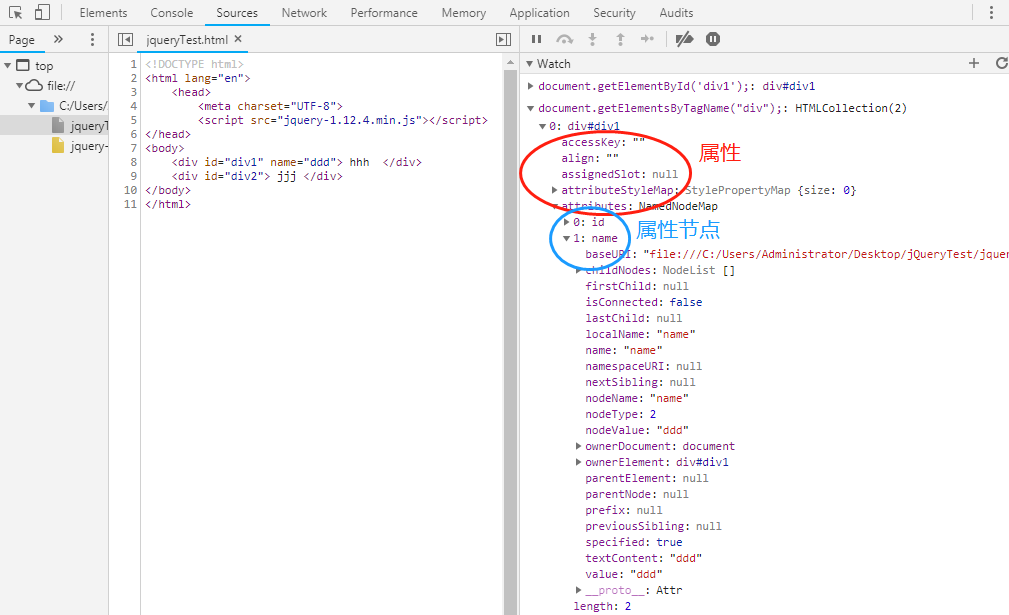This screenshot has width=1009, height=615.
Task: Deactivate breakpoints toggle icon
Action: point(684,39)
